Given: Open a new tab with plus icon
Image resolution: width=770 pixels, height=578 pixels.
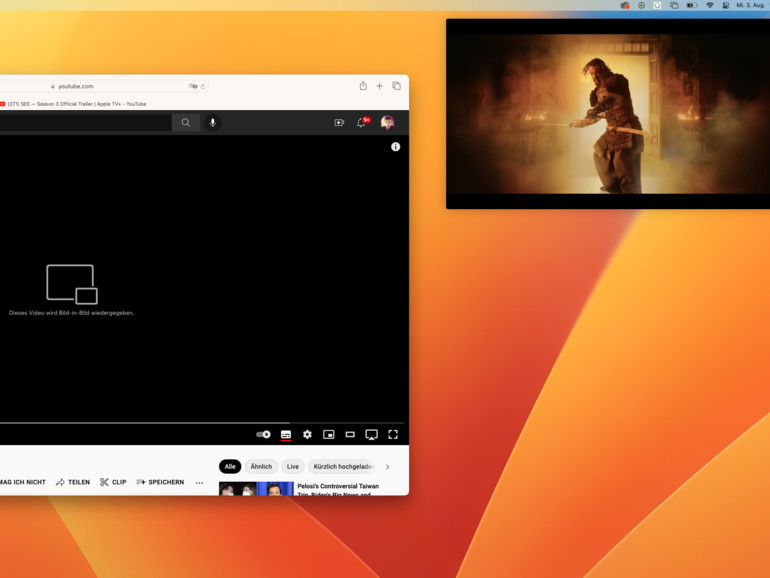Looking at the screenshot, I should pyautogui.click(x=380, y=86).
